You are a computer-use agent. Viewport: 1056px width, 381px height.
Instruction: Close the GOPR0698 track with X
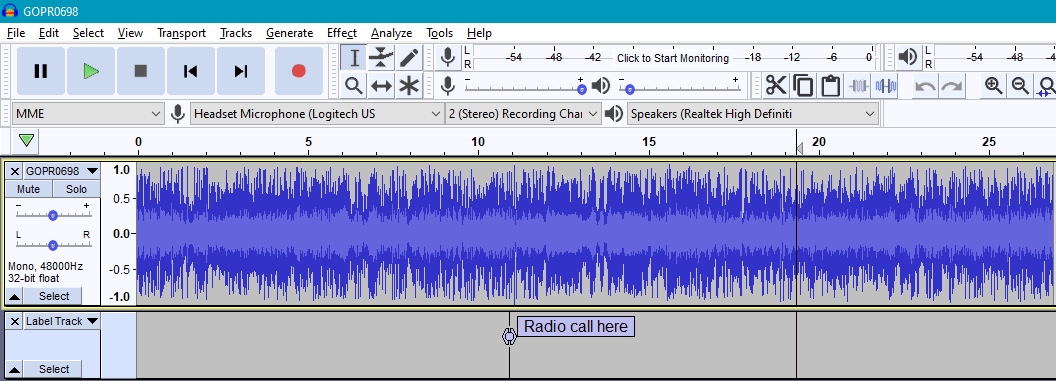coord(15,172)
